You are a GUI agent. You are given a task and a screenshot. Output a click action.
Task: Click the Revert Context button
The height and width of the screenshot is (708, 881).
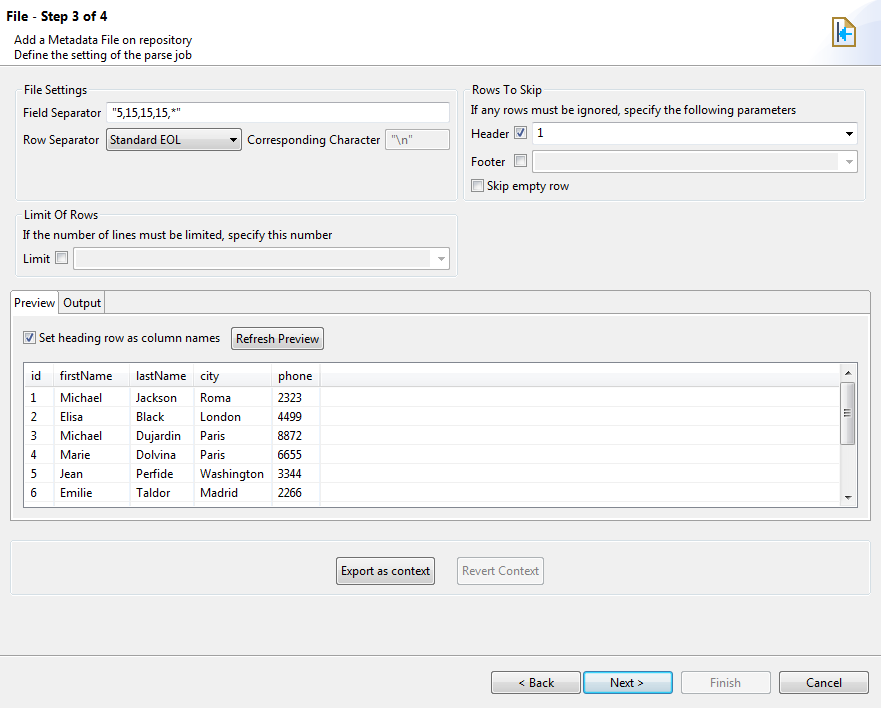500,570
